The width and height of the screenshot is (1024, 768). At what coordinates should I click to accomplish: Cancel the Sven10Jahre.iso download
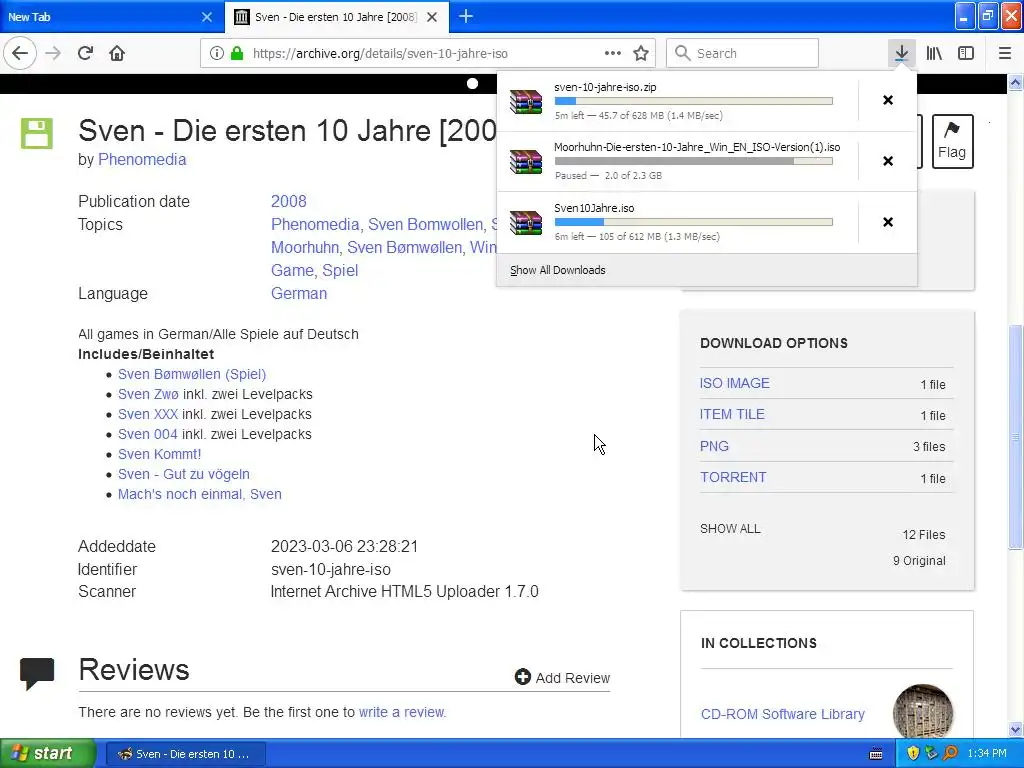[888, 222]
